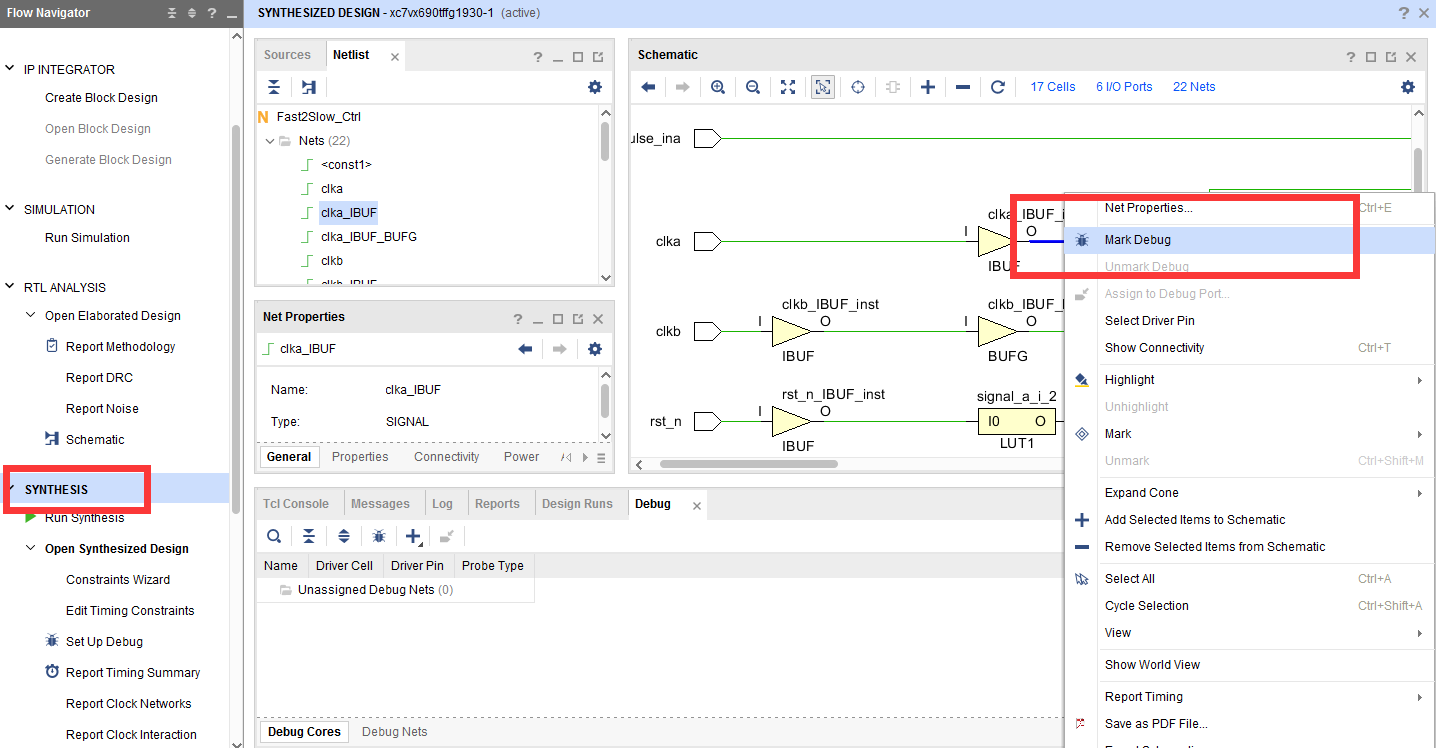
Task: Collapse Open Elaborated Design tree node
Action: [x=30, y=315]
